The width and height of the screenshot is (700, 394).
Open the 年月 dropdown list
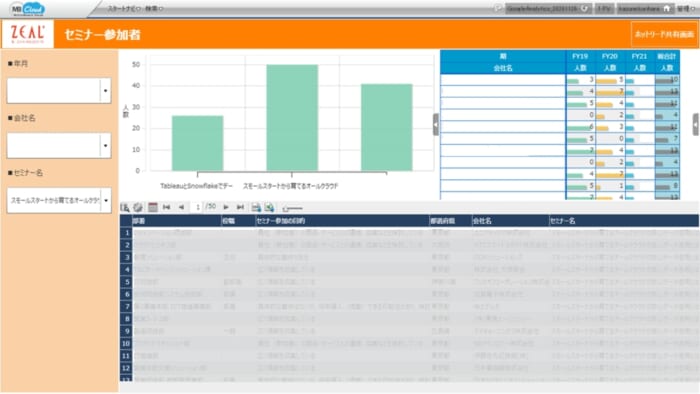click(x=105, y=91)
